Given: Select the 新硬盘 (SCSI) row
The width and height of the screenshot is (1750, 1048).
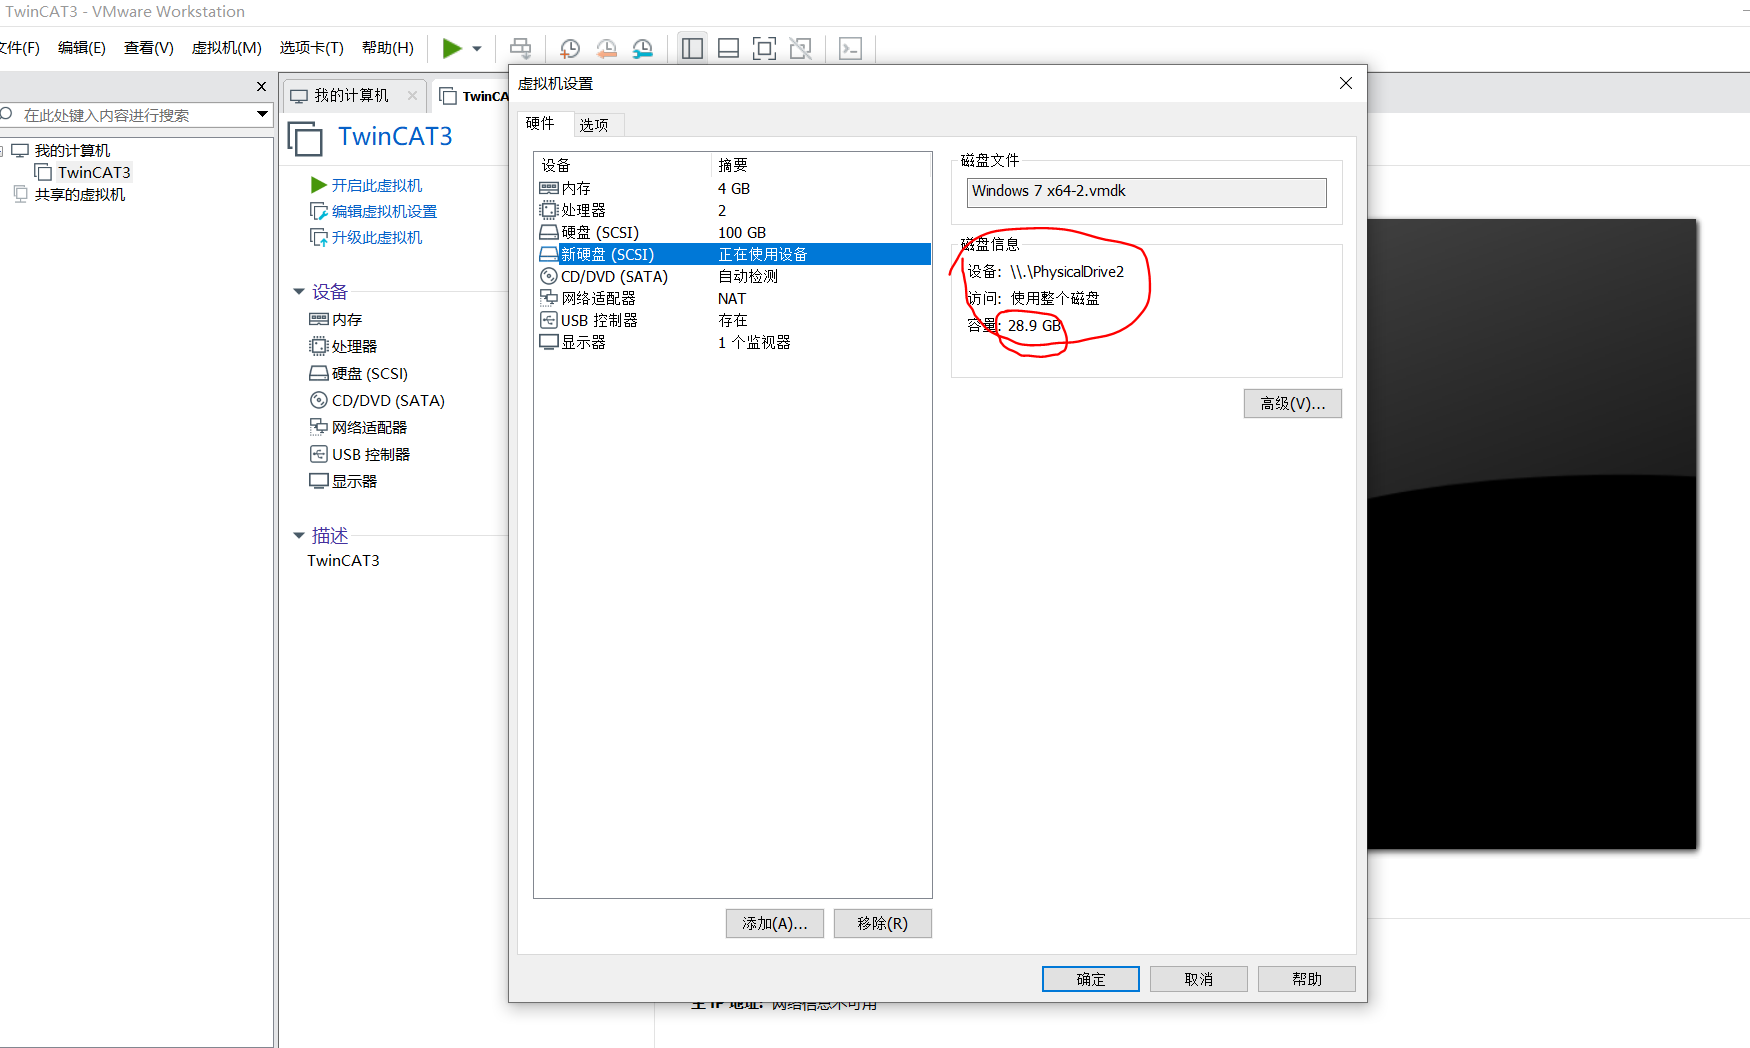Looking at the screenshot, I should (733, 254).
